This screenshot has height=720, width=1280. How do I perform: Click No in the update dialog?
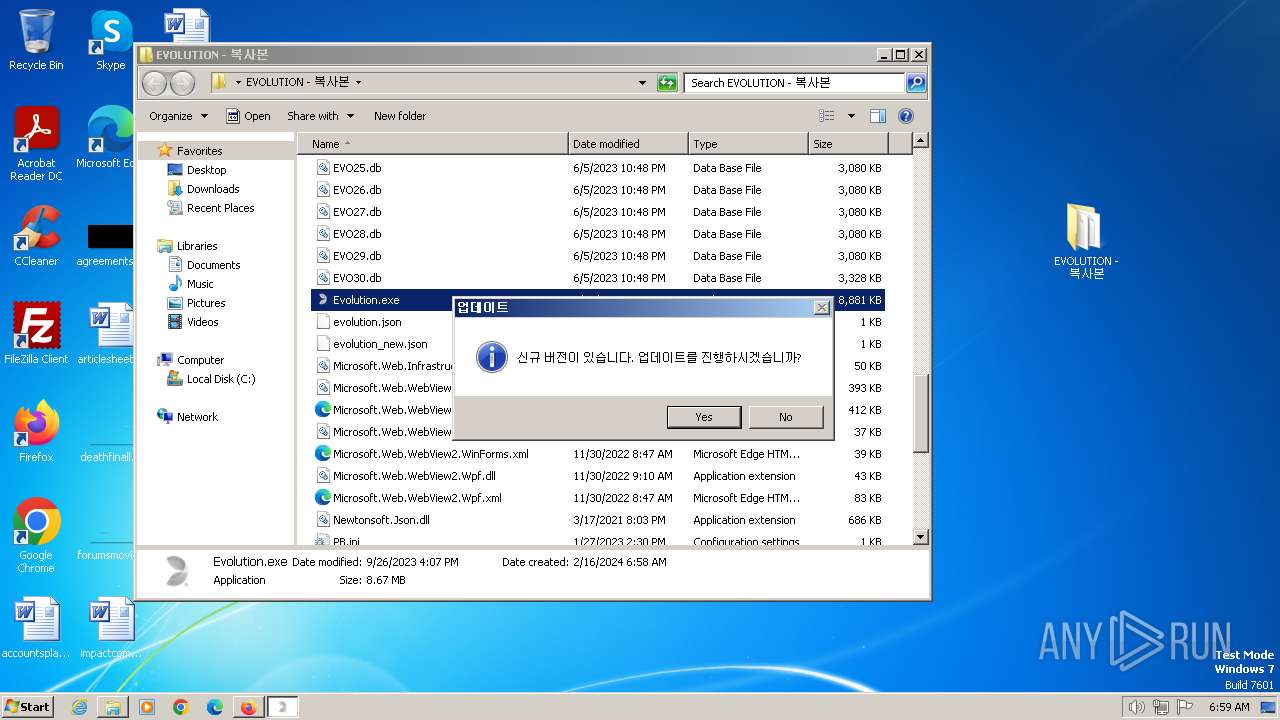[786, 417]
